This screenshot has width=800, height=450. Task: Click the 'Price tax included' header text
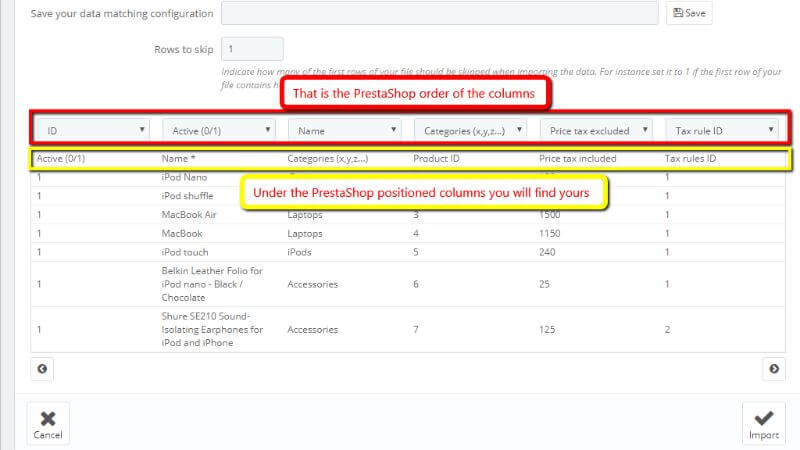coord(578,159)
